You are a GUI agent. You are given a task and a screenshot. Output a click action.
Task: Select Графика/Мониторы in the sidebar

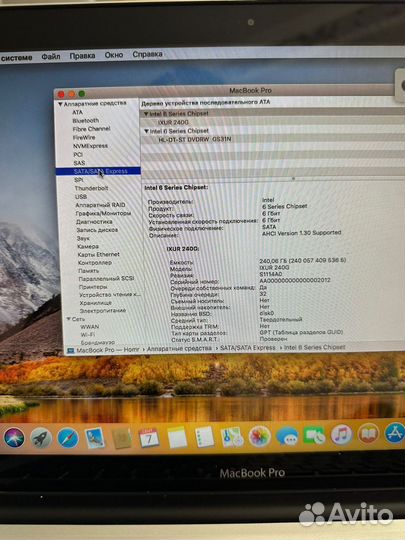pos(103,214)
